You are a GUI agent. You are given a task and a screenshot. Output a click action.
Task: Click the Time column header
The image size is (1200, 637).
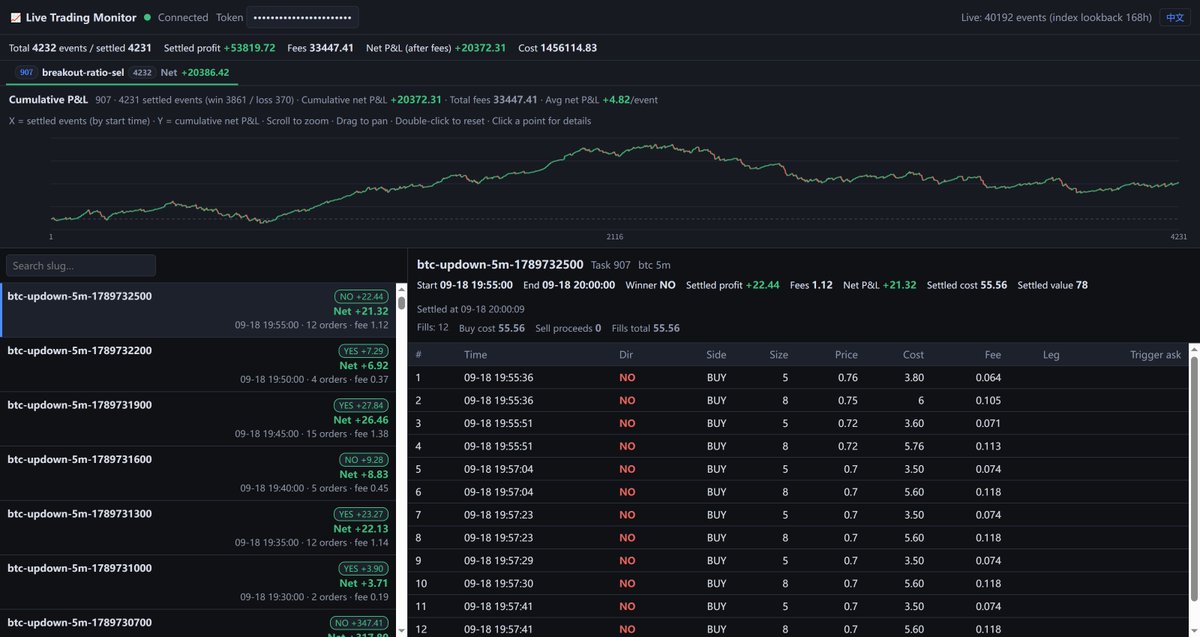point(476,355)
